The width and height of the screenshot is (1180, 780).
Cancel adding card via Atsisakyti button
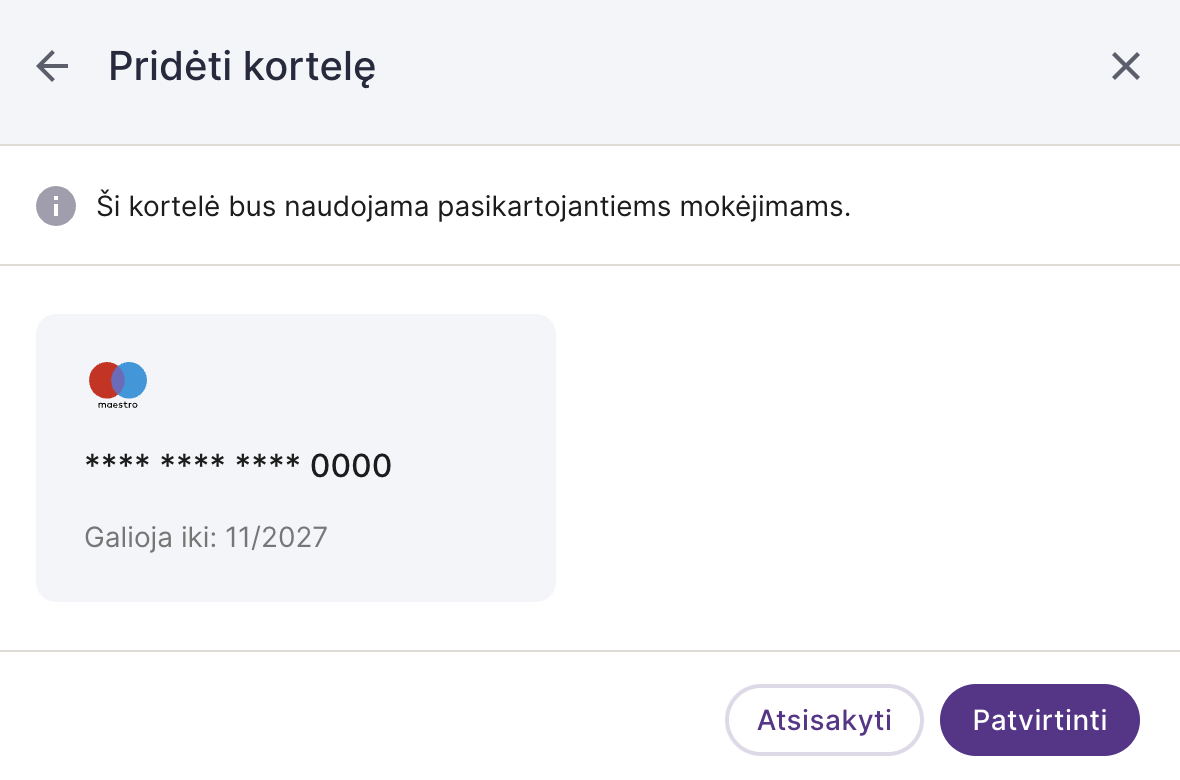[x=824, y=720]
